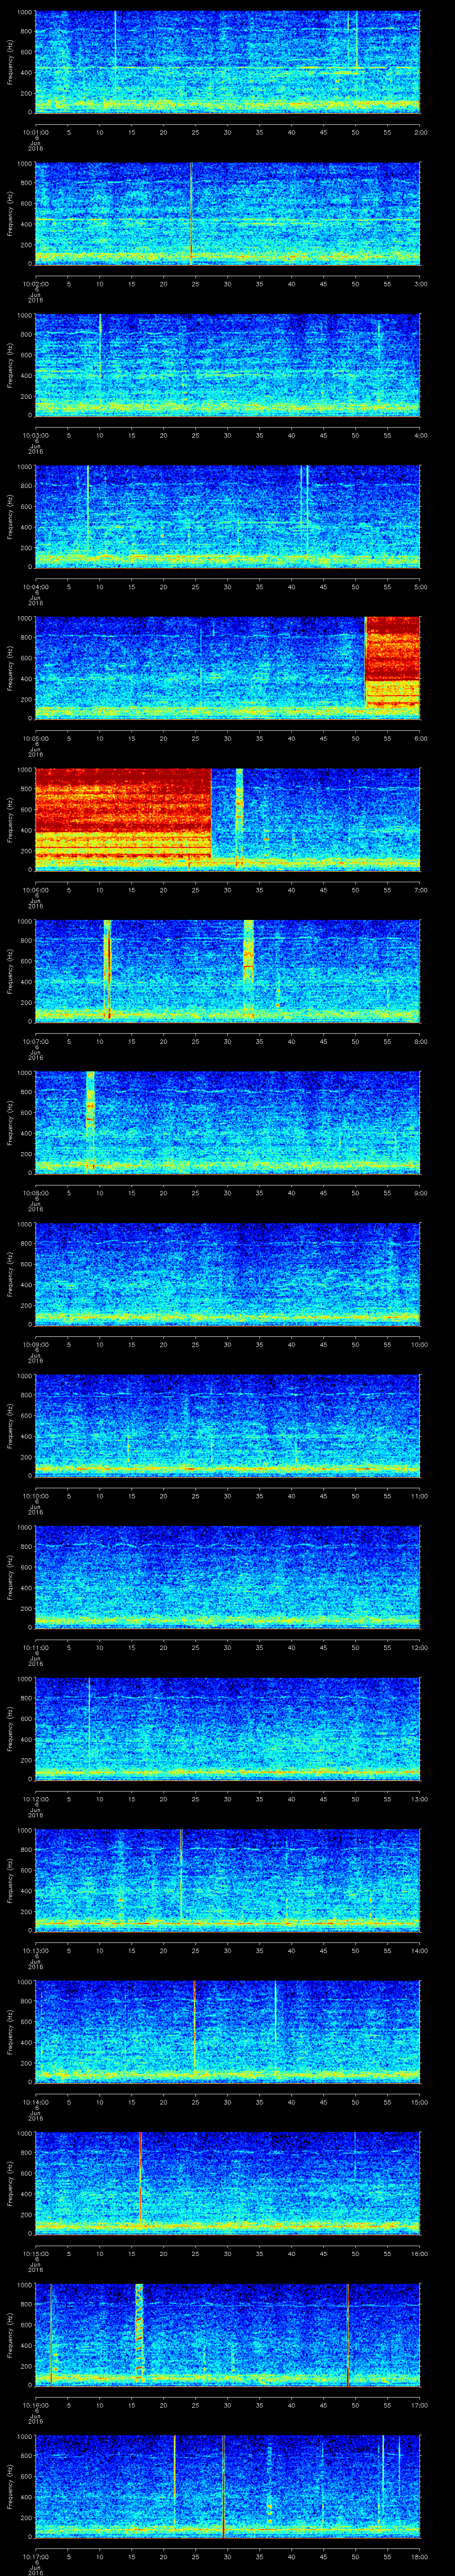Click the 10:14:00 start time label
Screen dimensions: 455x2576
35,2102
